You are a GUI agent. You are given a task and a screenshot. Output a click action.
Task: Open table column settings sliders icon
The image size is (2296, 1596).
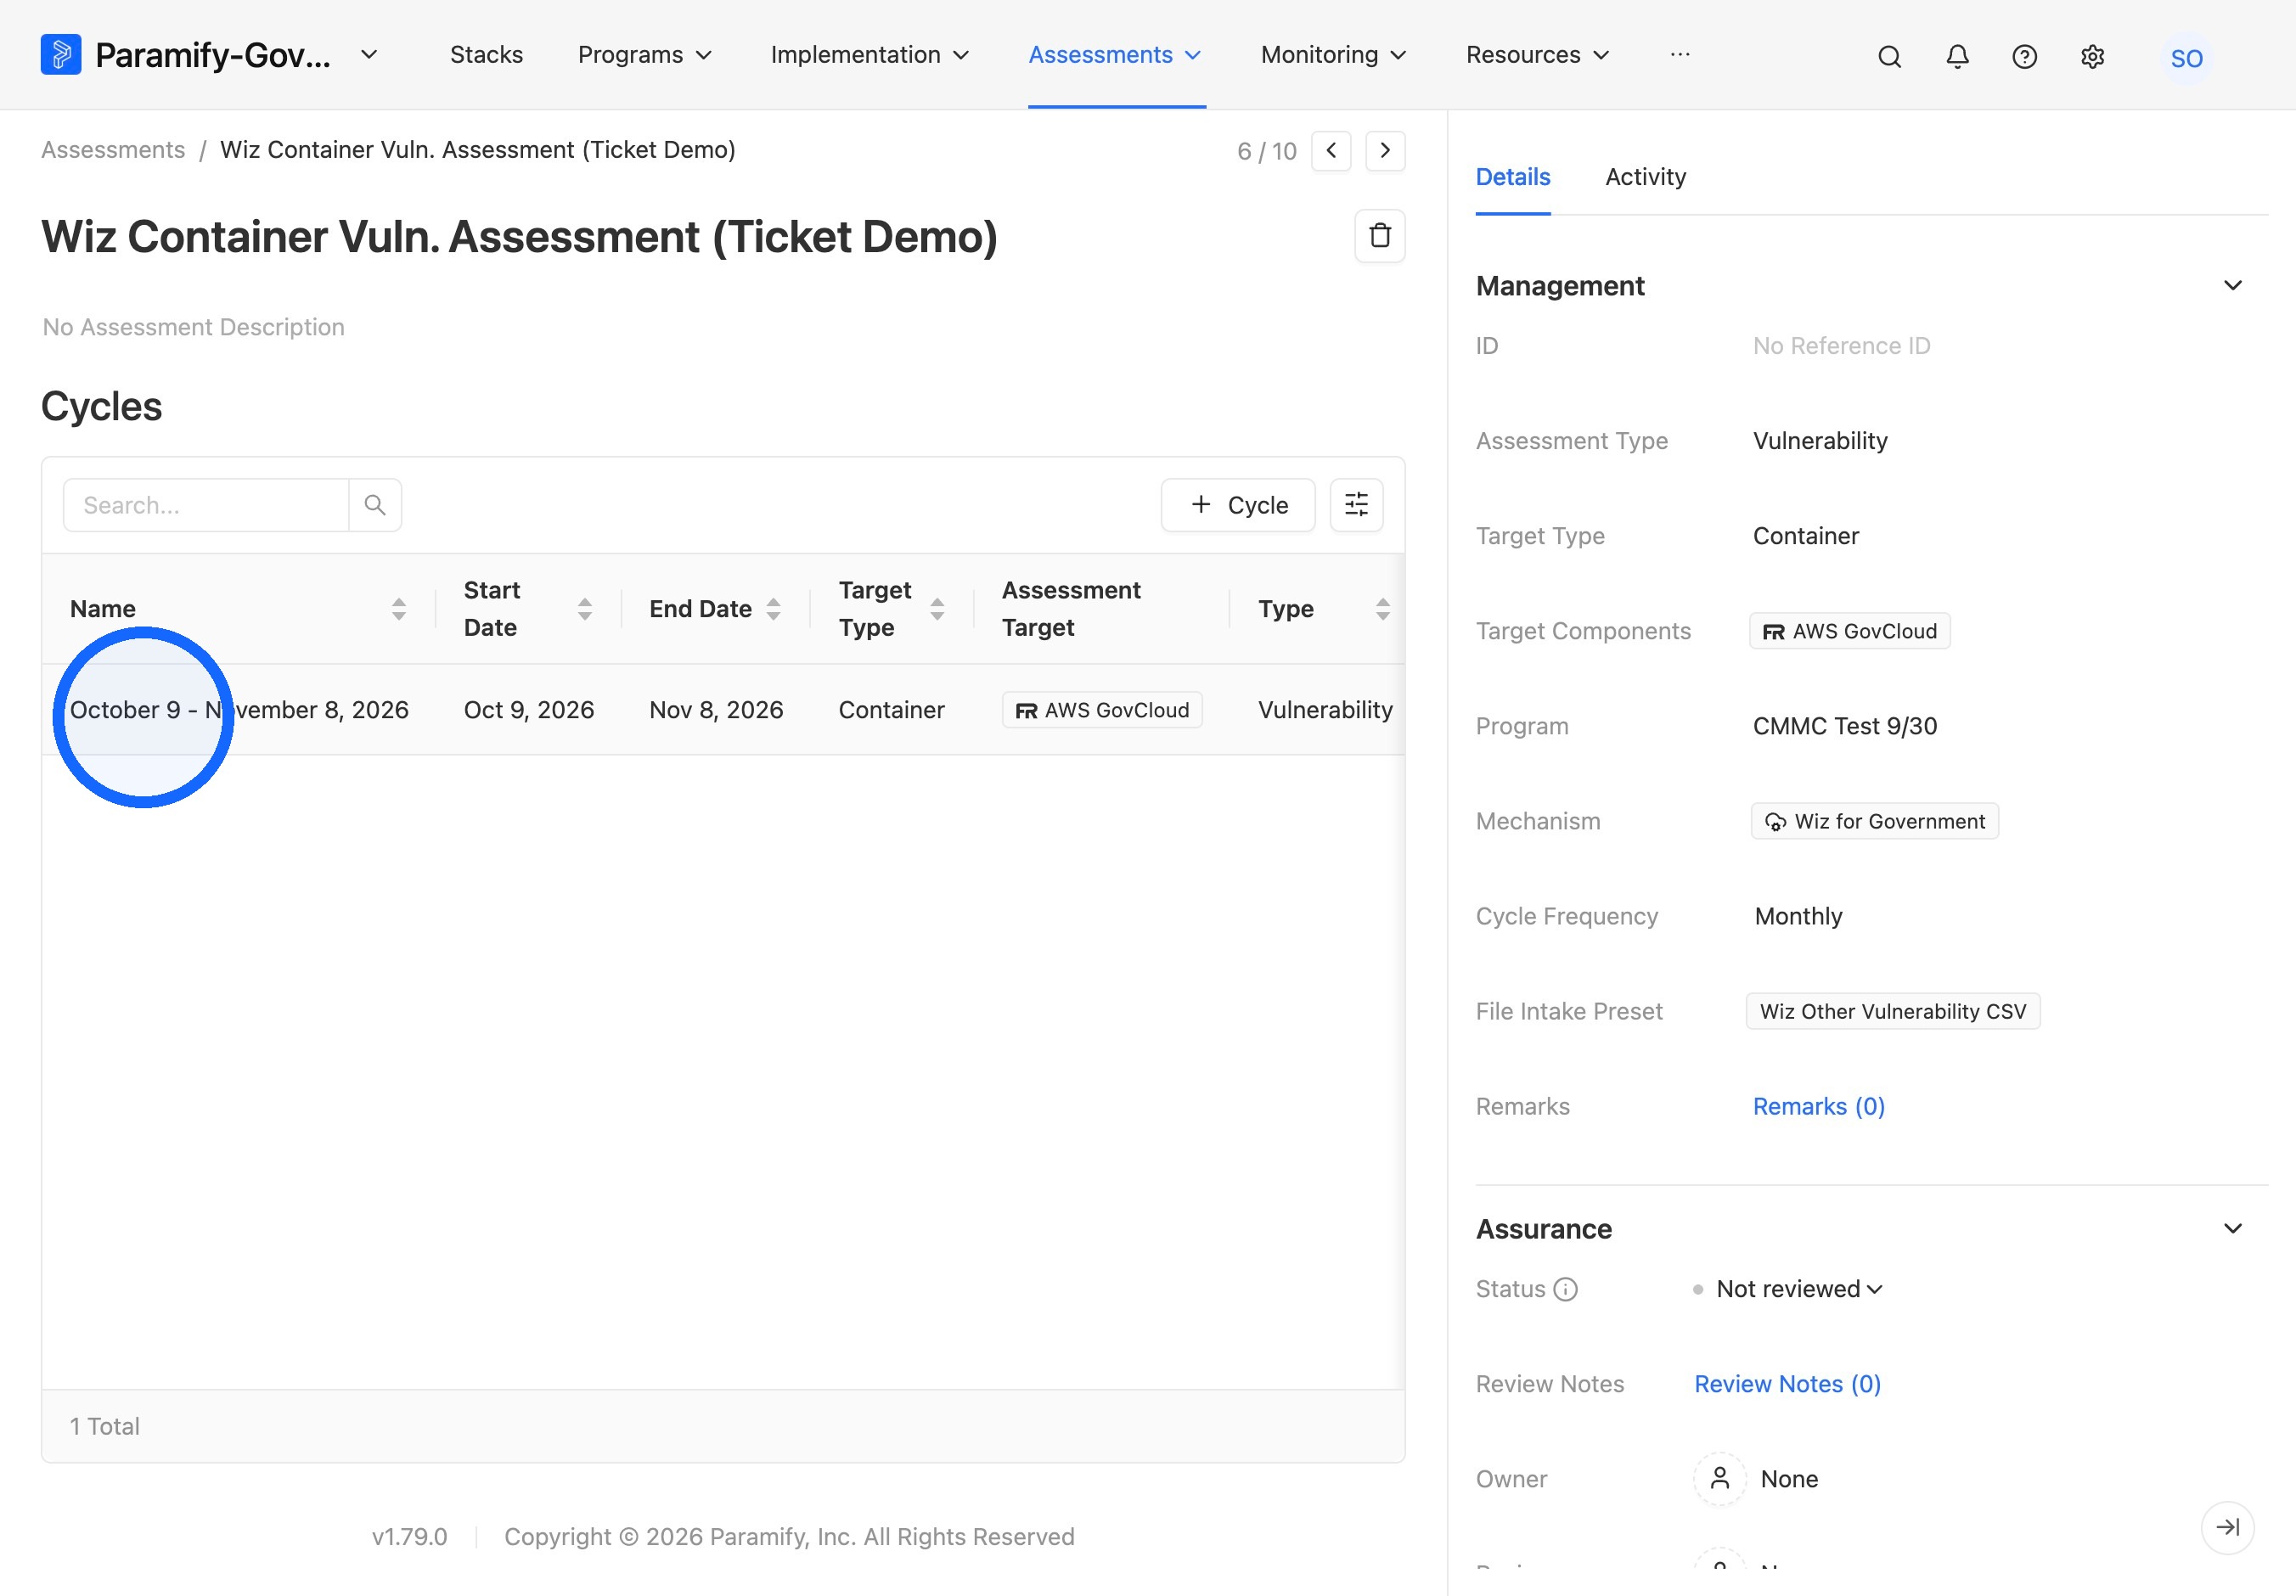(1356, 505)
